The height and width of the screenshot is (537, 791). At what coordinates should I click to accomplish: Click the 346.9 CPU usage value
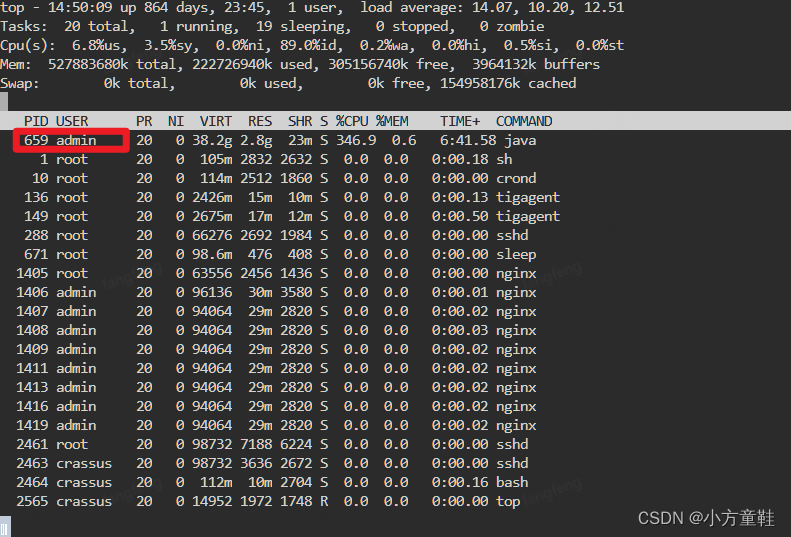(x=356, y=140)
